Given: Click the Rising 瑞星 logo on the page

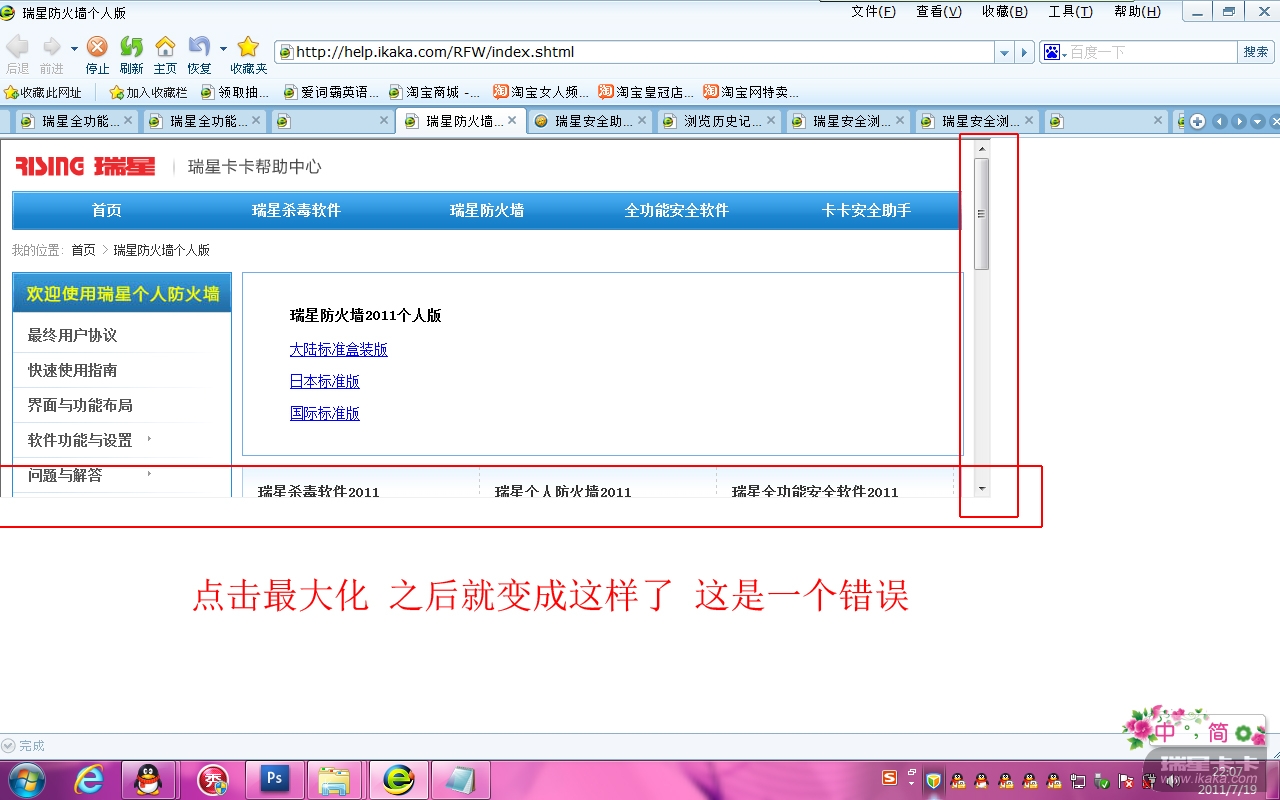Looking at the screenshot, I should click(x=85, y=166).
